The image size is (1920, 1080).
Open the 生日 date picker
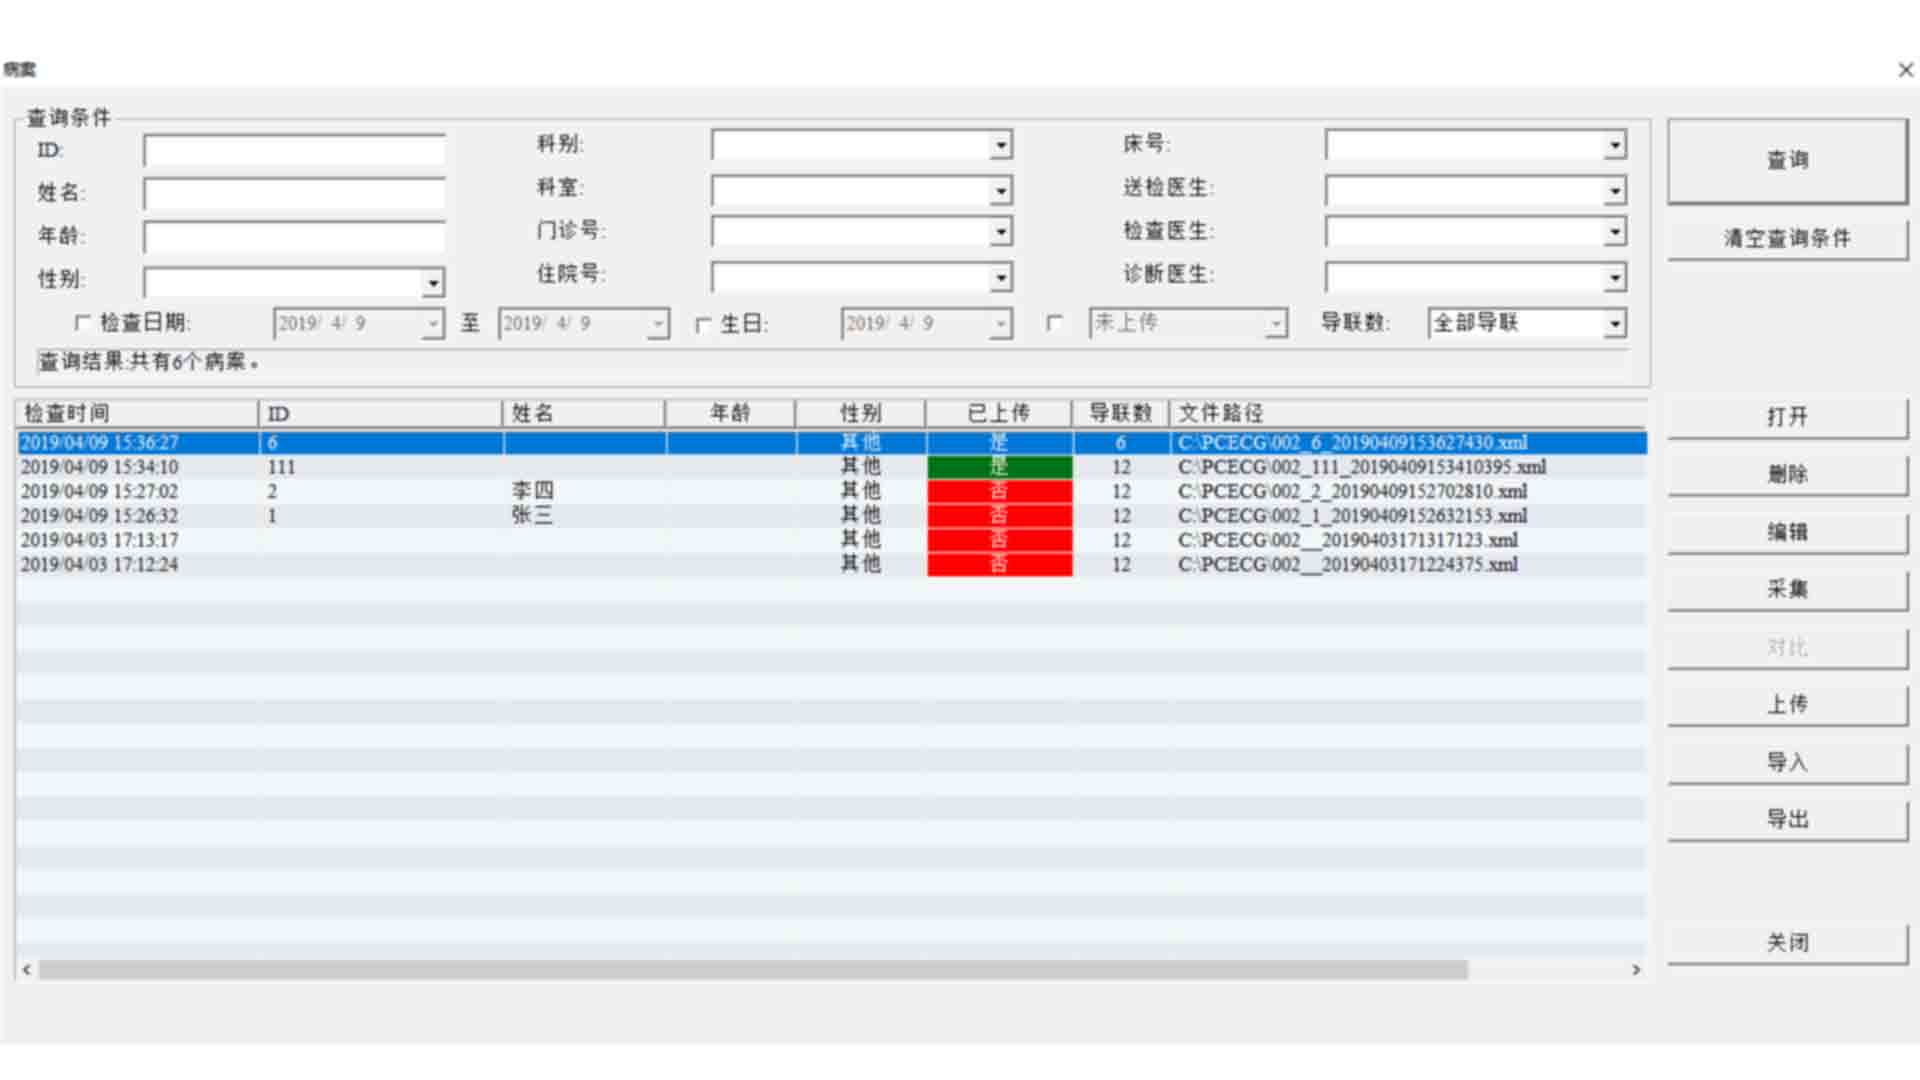tap(1001, 324)
